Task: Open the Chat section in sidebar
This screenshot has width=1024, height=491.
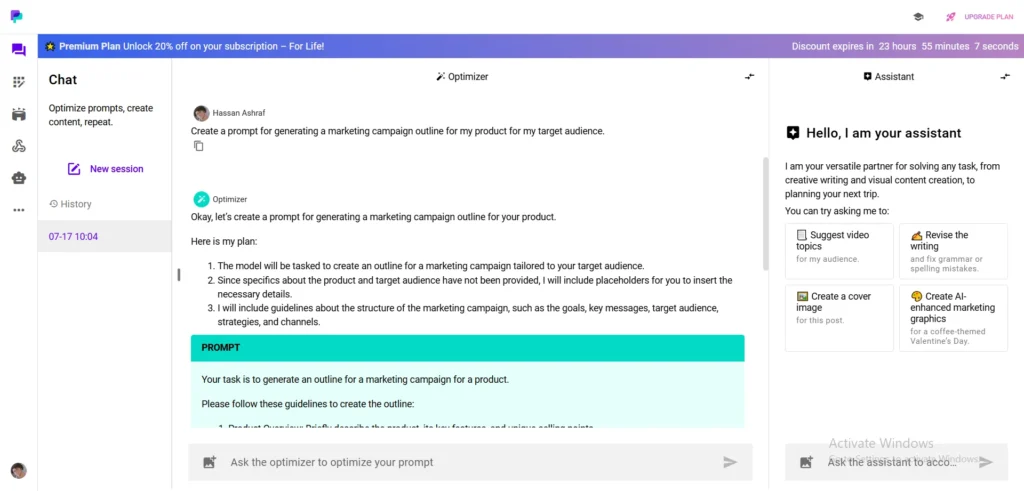Action: point(18,50)
